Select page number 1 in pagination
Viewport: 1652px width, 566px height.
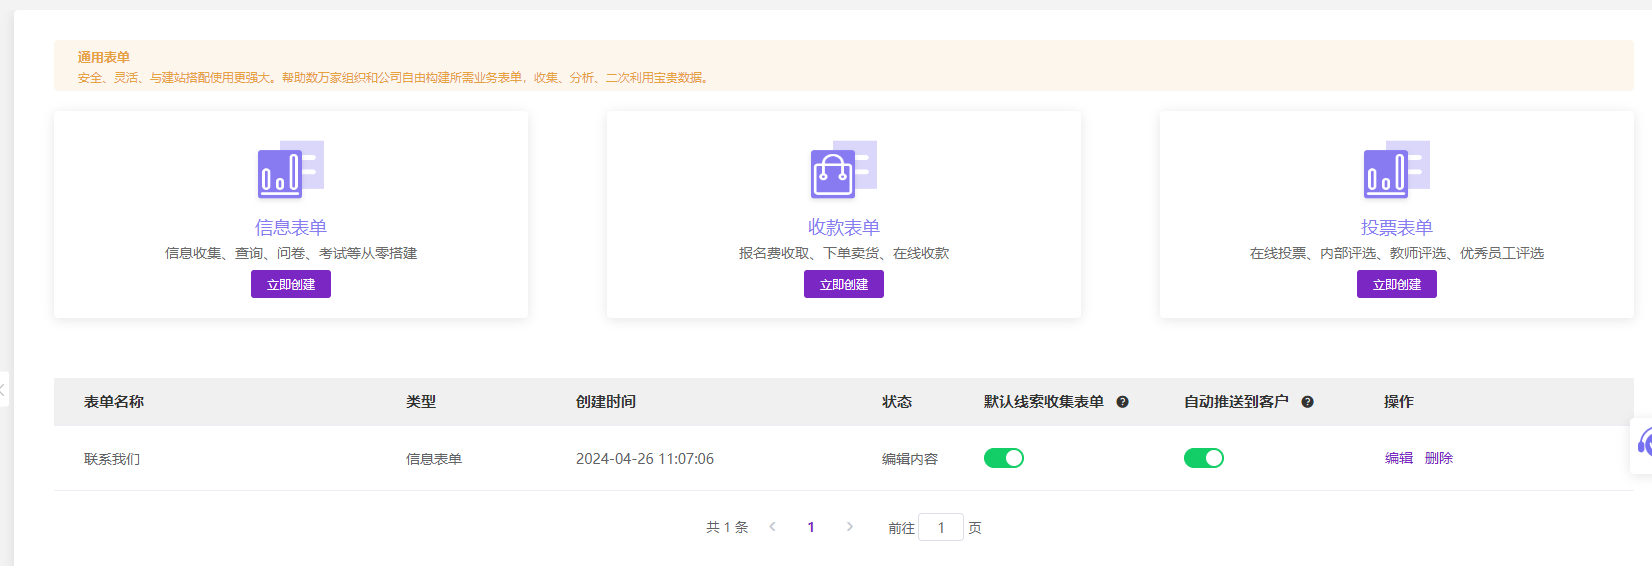(x=811, y=527)
